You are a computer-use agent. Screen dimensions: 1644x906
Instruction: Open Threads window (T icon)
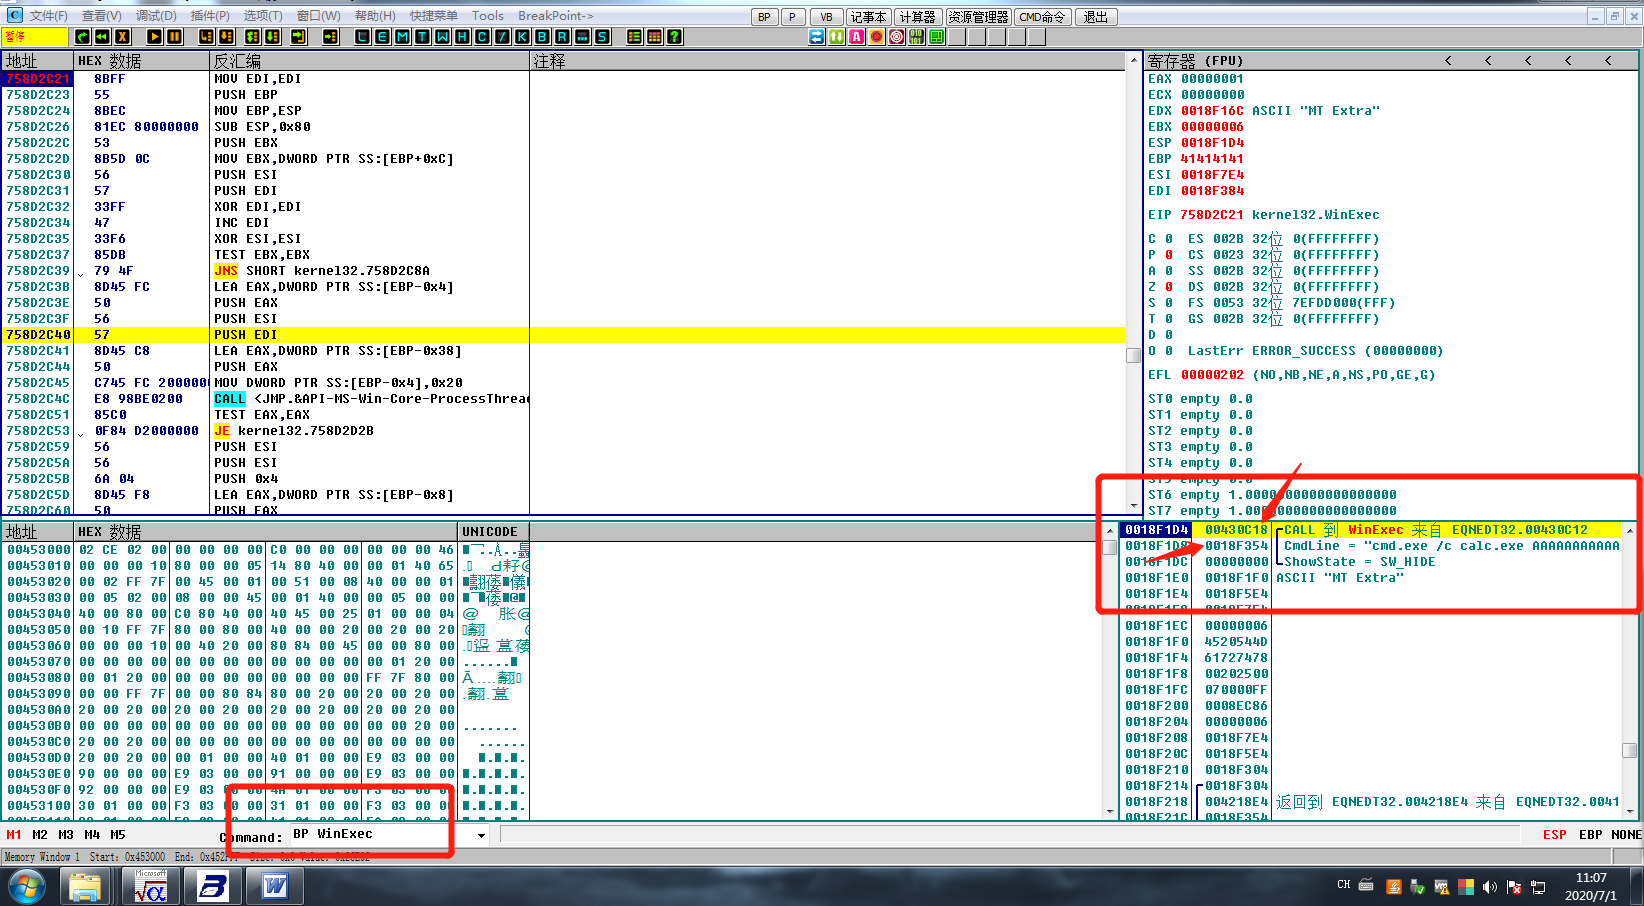tap(422, 36)
